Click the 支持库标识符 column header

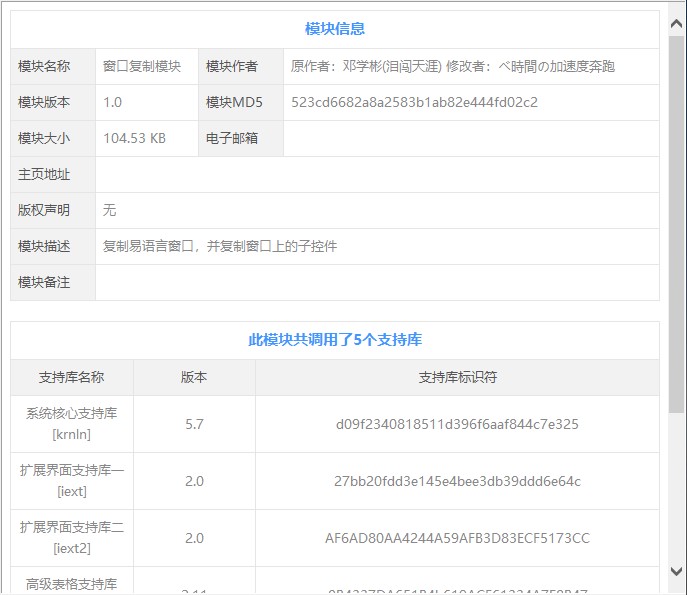[457, 377]
